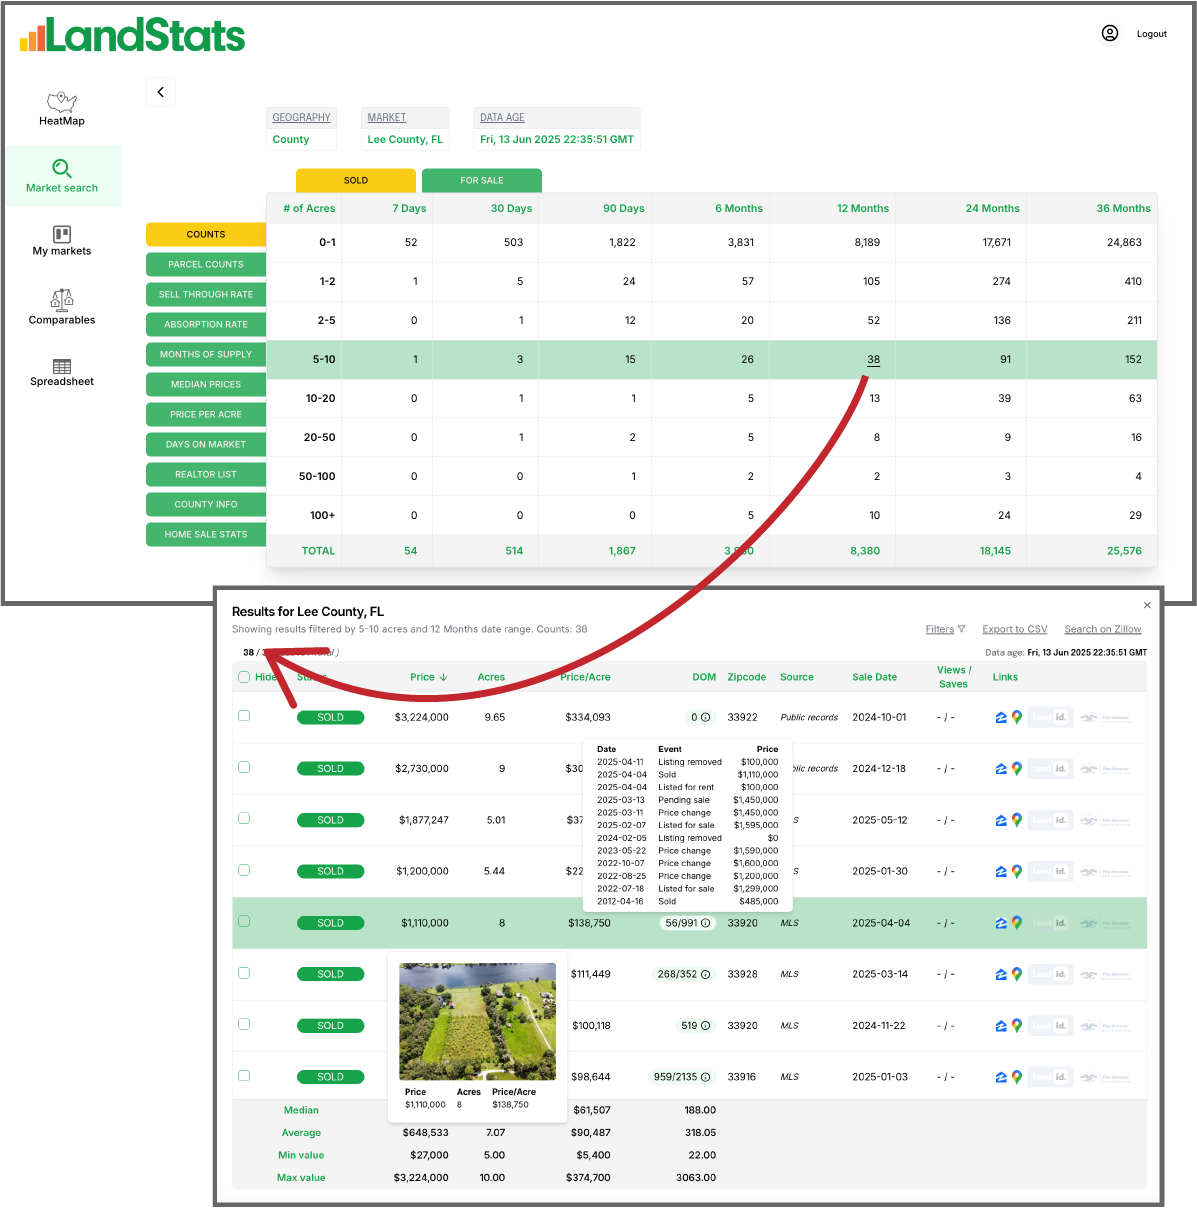The width and height of the screenshot is (1197, 1208).
Task: Select MEDIAN PRICES in stats menu
Action: (x=206, y=385)
